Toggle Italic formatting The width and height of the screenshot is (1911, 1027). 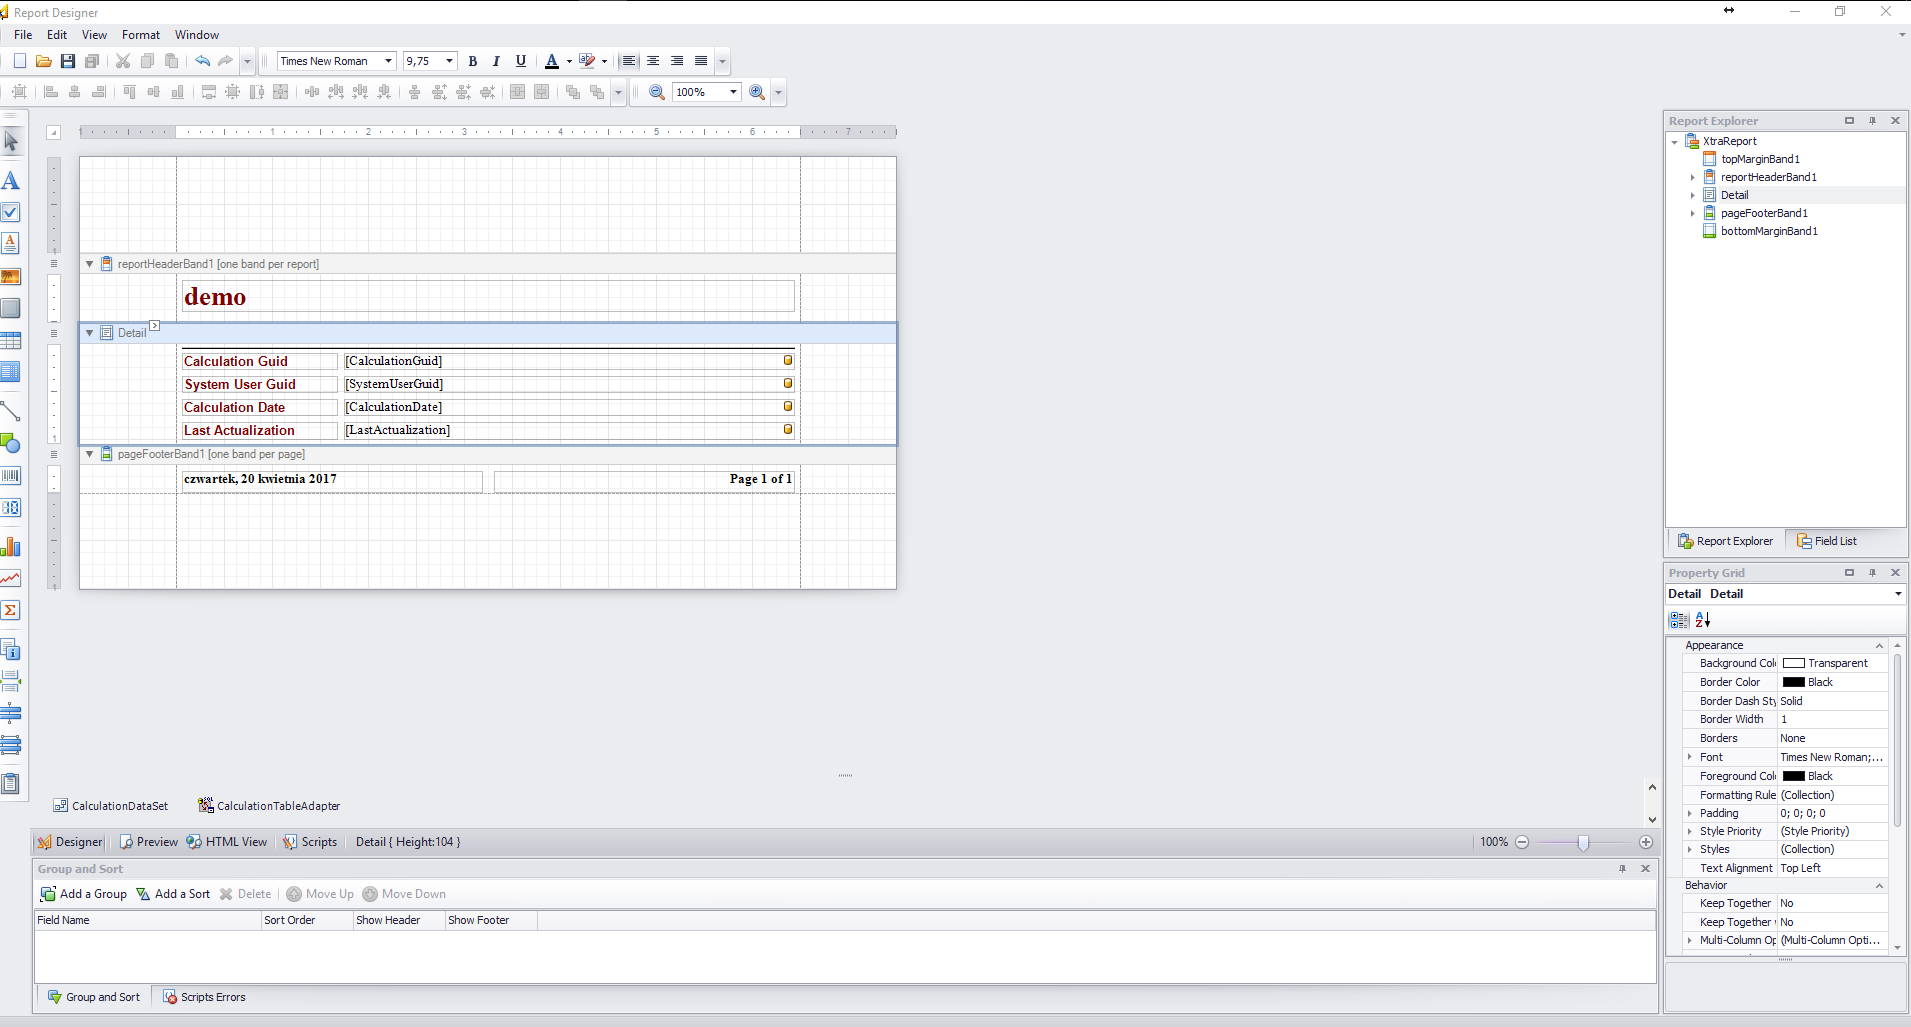(496, 61)
